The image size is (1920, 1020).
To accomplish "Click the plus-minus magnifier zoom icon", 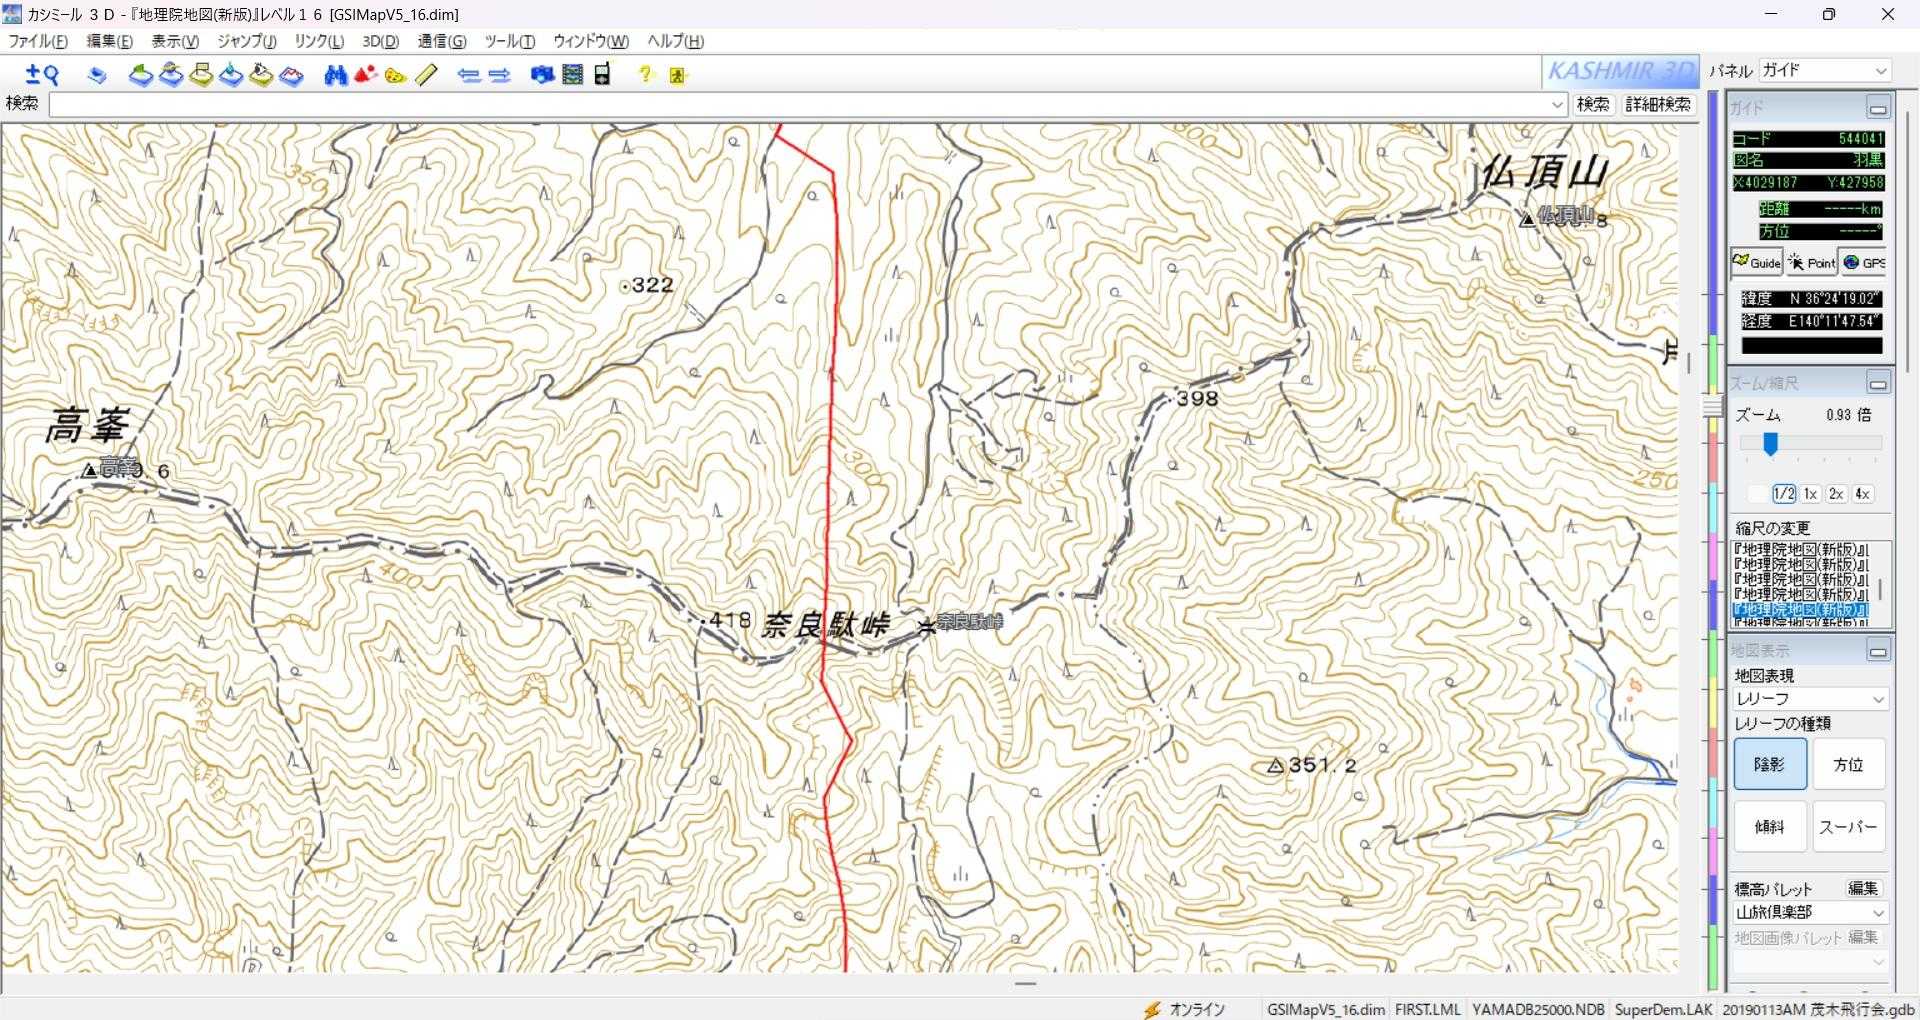I will [42, 75].
